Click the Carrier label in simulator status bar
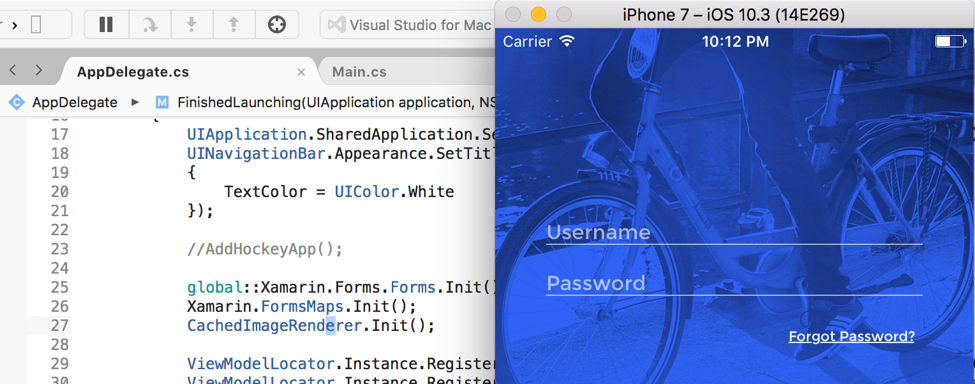The width and height of the screenshot is (975, 384). (527, 42)
